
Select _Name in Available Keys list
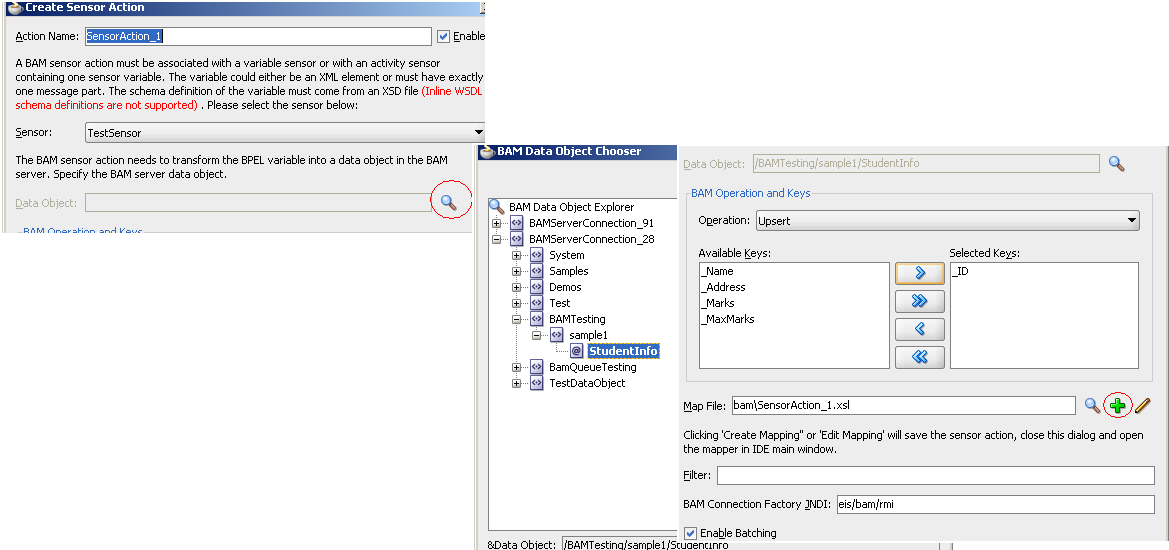click(717, 271)
